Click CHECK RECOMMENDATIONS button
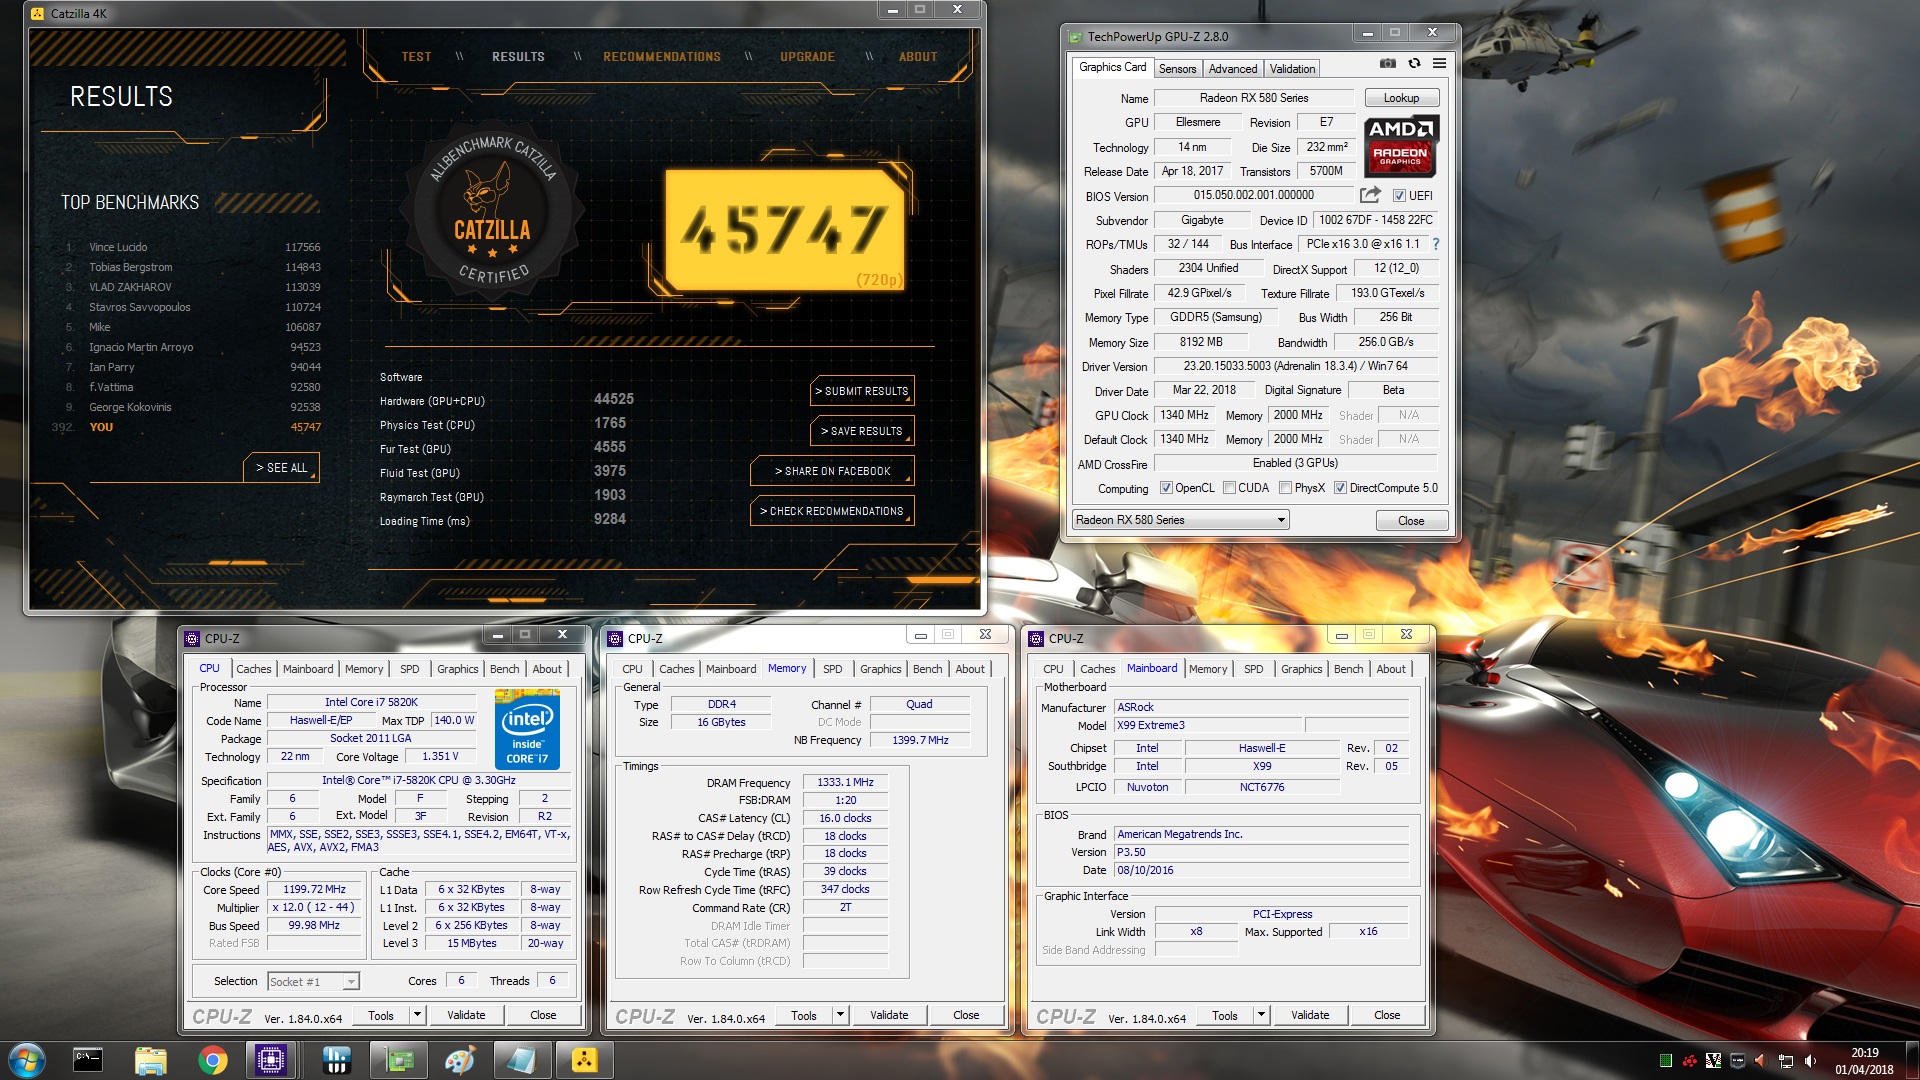 pyautogui.click(x=832, y=511)
